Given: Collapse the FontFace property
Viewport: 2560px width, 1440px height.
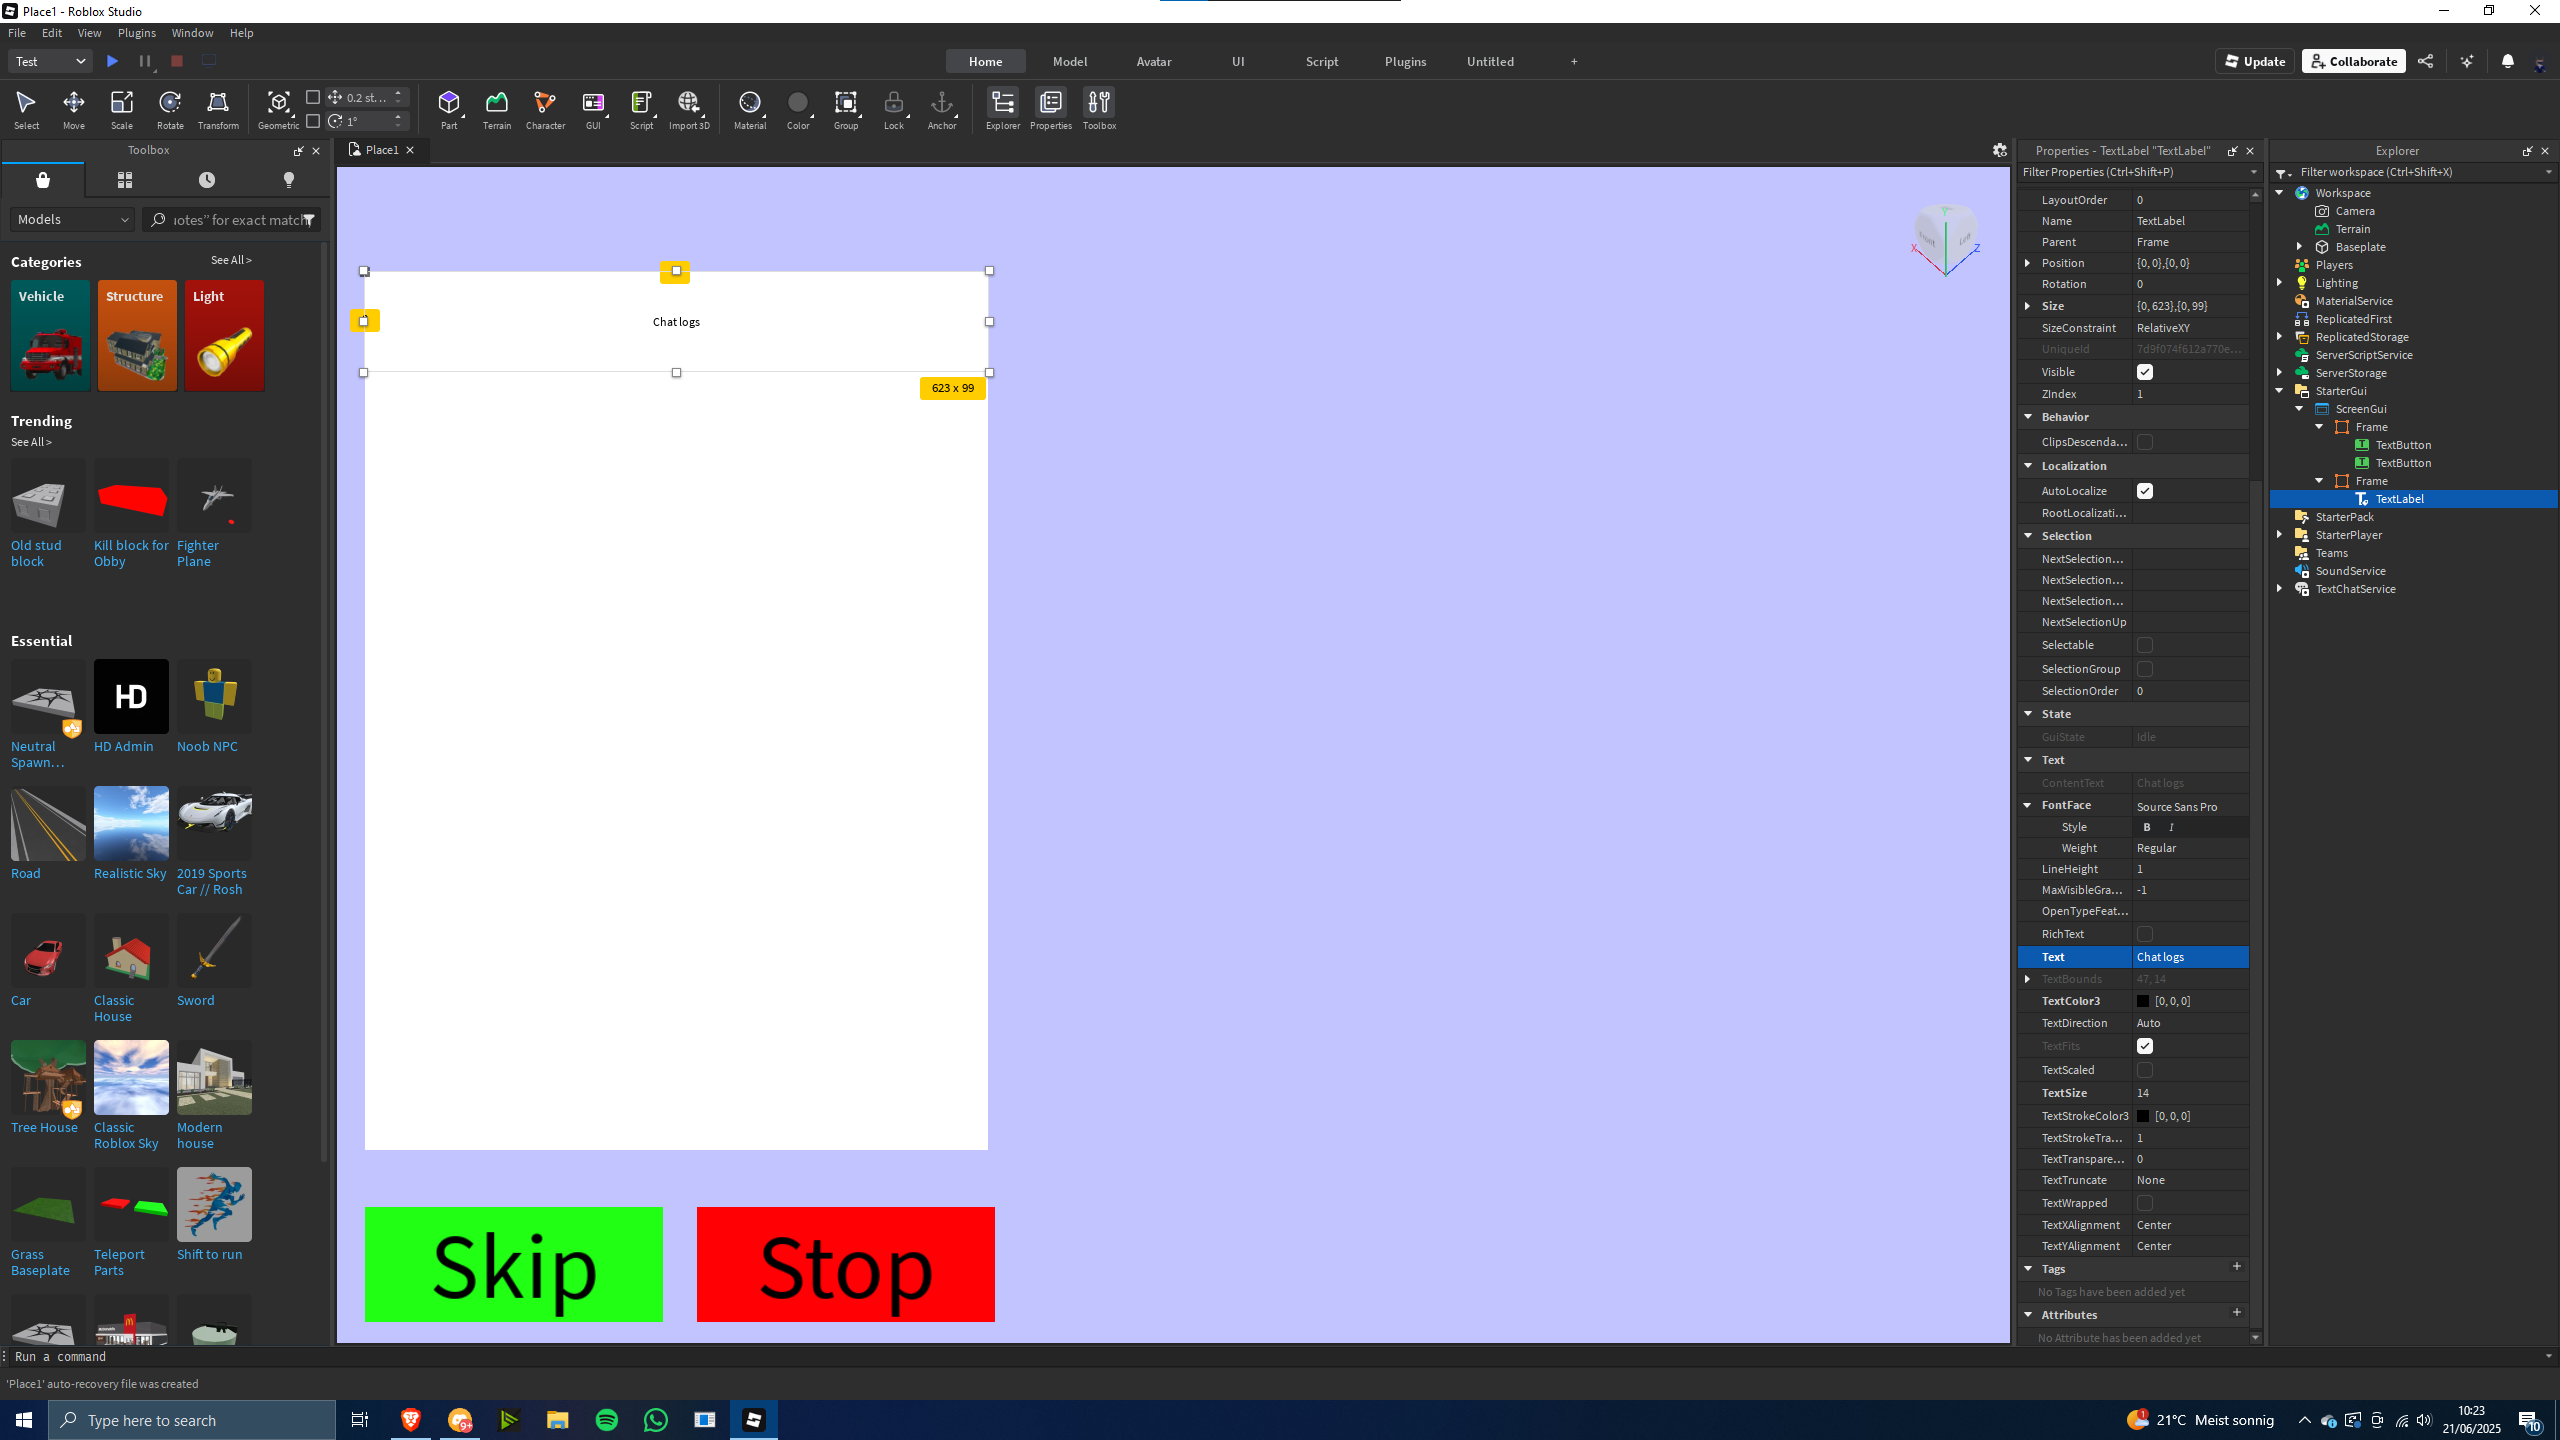Looking at the screenshot, I should coord(2028,805).
